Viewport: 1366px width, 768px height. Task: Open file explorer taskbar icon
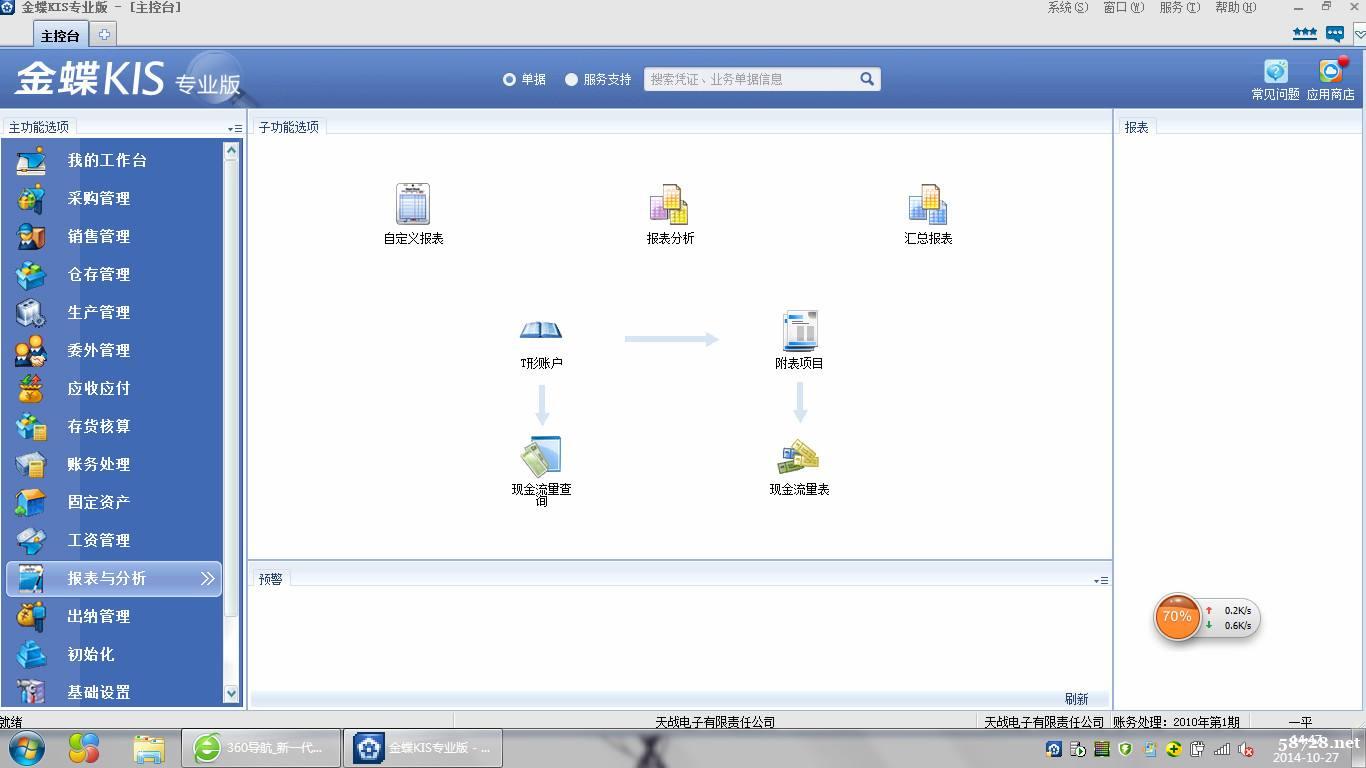pos(149,748)
